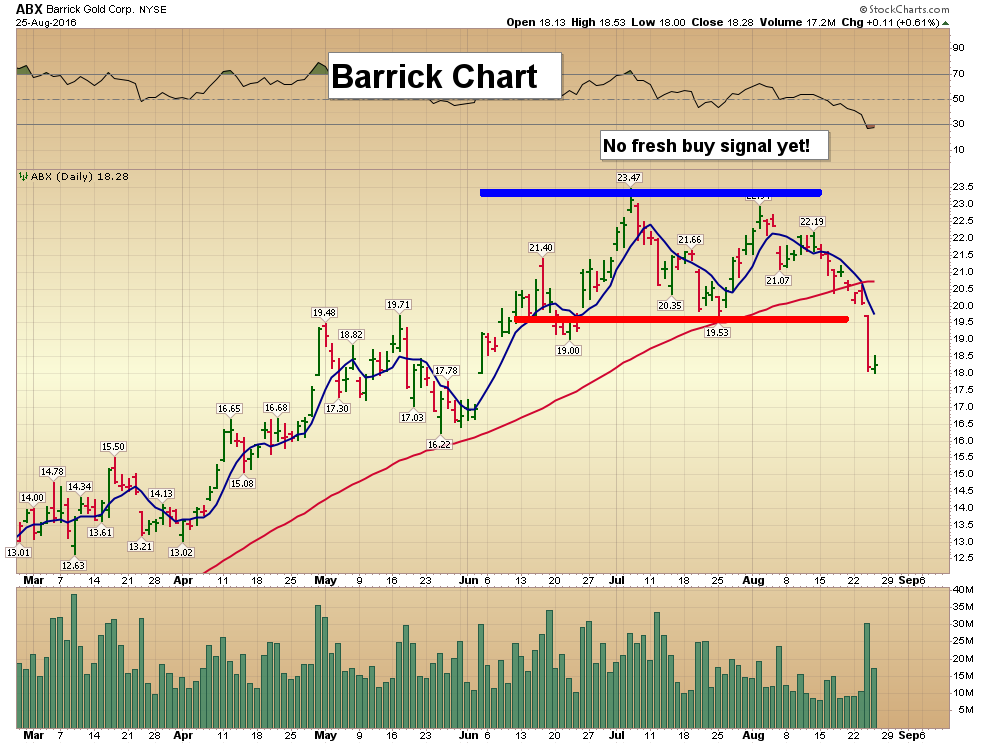This screenshot has height=744, width=990.
Task: Click the 23.47 high price label
Action: tap(629, 177)
